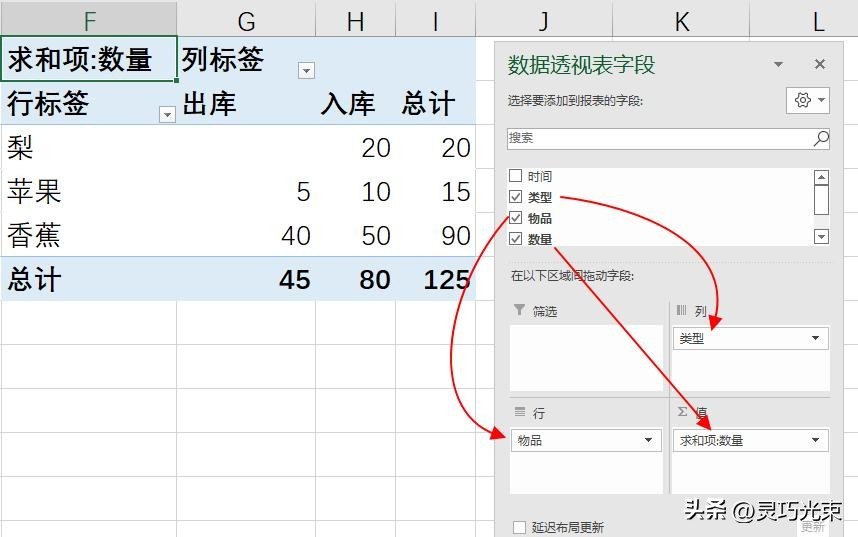Viewport: 858px width, 537px height.
Task: Select the grand total 125 cell
Action: (x=436, y=279)
